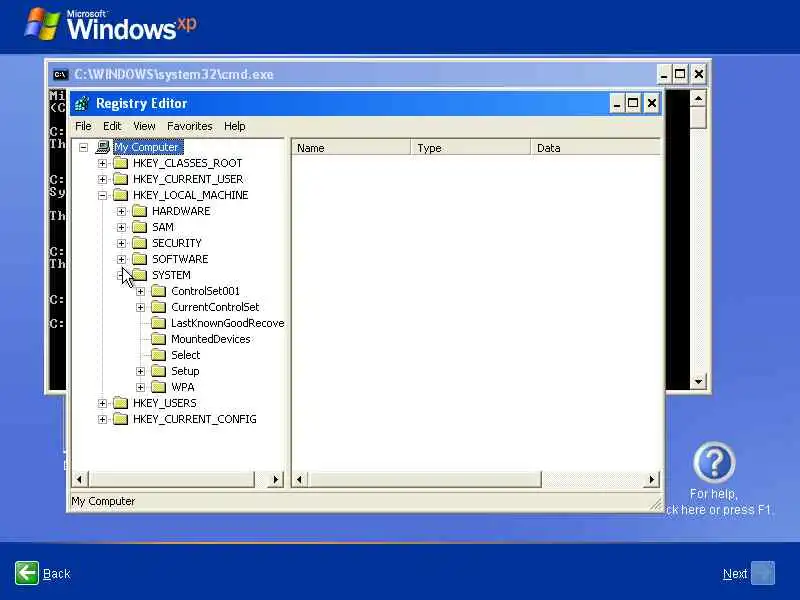Collapse the My Computer root node
800x600 pixels.
pyautogui.click(x=84, y=147)
